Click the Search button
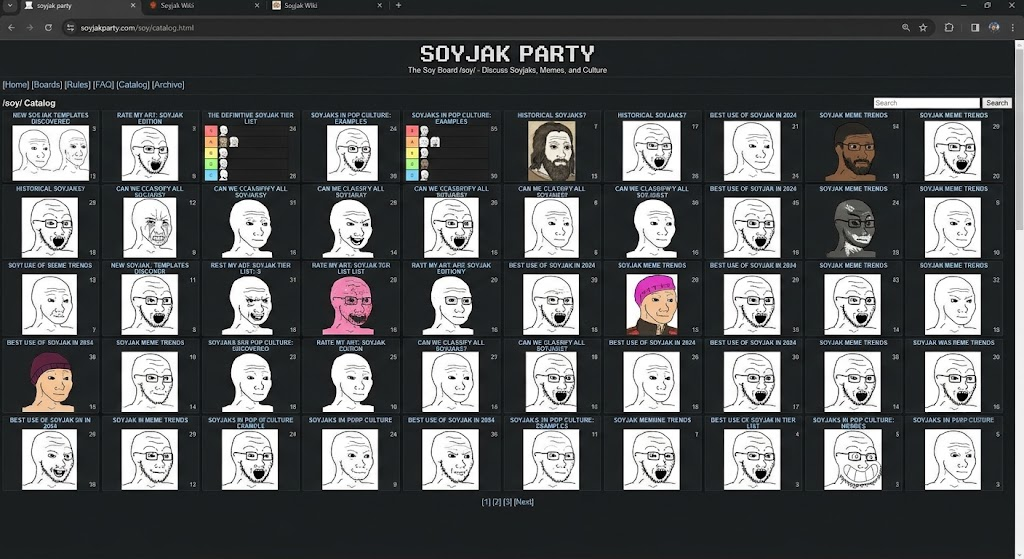This screenshot has width=1024, height=559. [x=997, y=103]
